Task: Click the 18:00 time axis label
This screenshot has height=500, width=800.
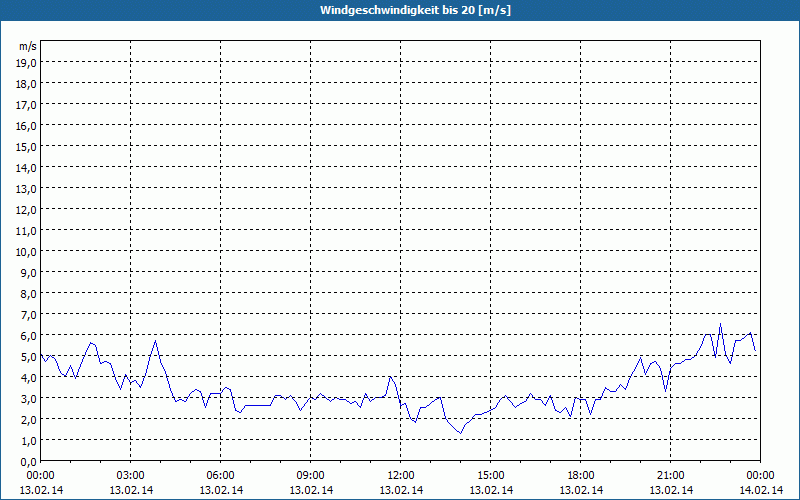Action: pos(581,476)
